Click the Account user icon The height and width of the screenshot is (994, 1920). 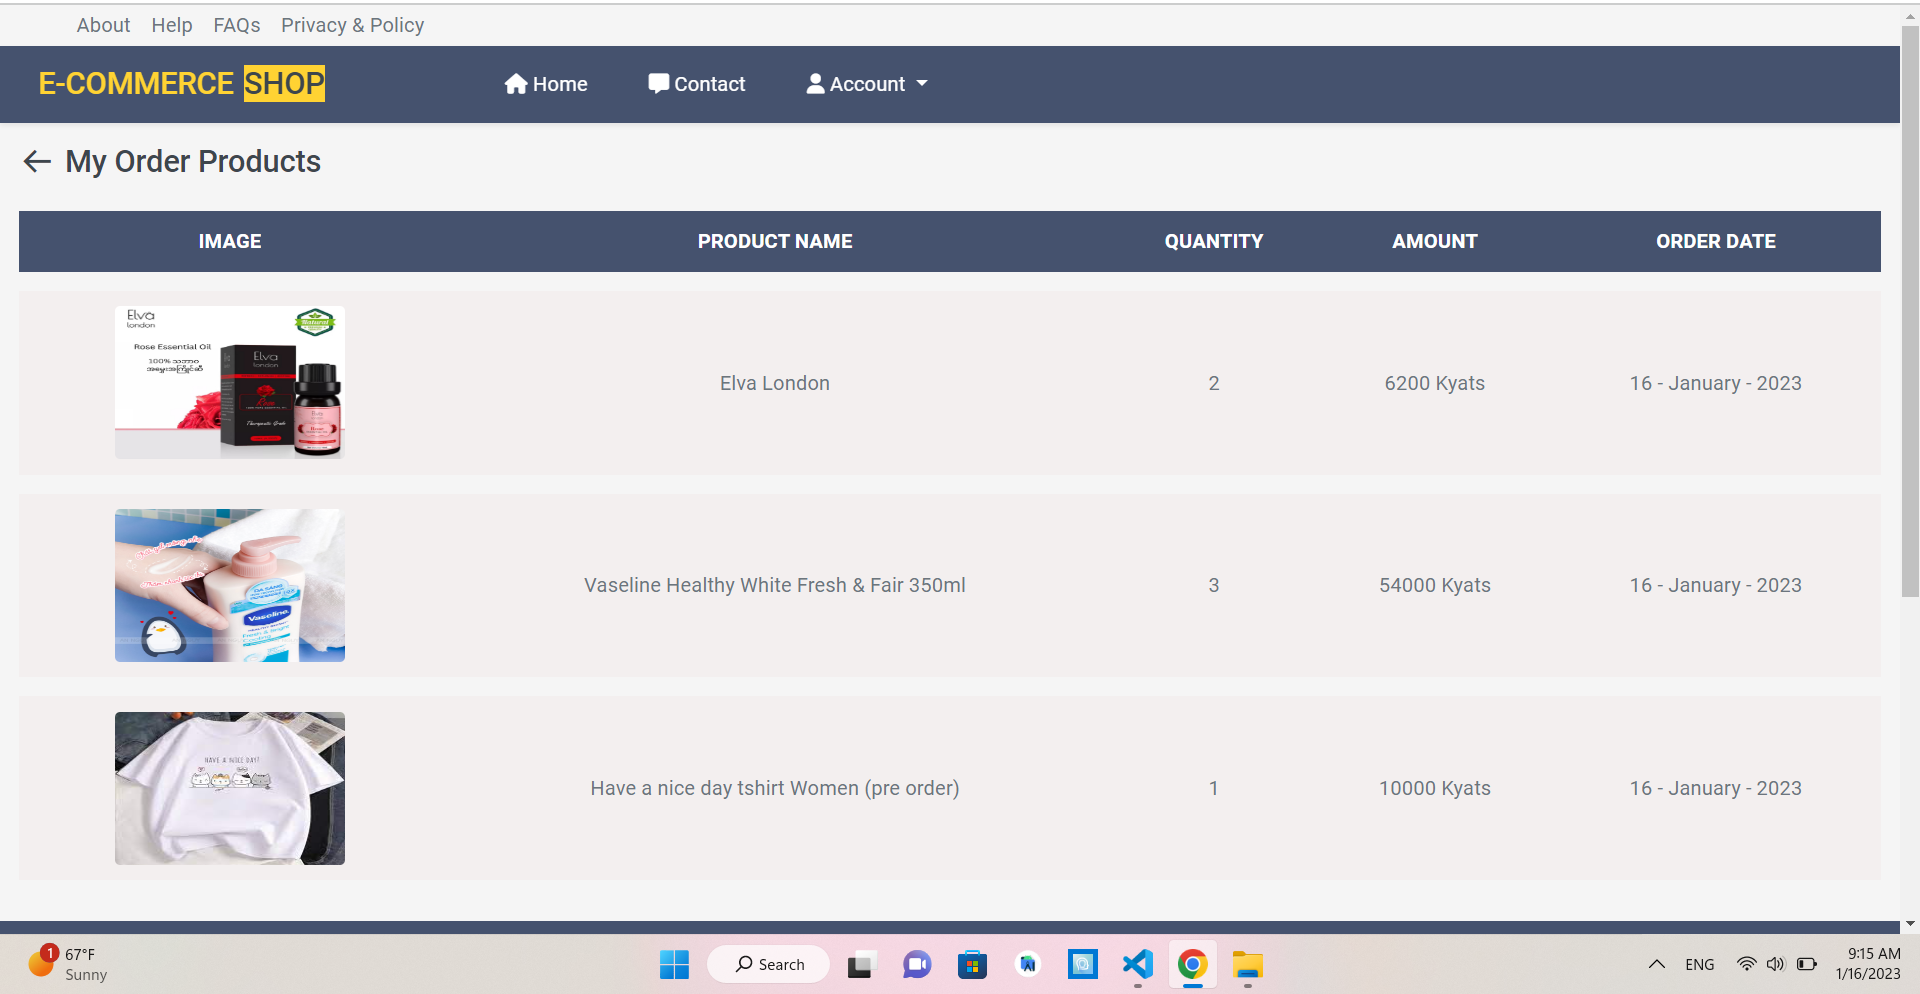[x=816, y=84]
